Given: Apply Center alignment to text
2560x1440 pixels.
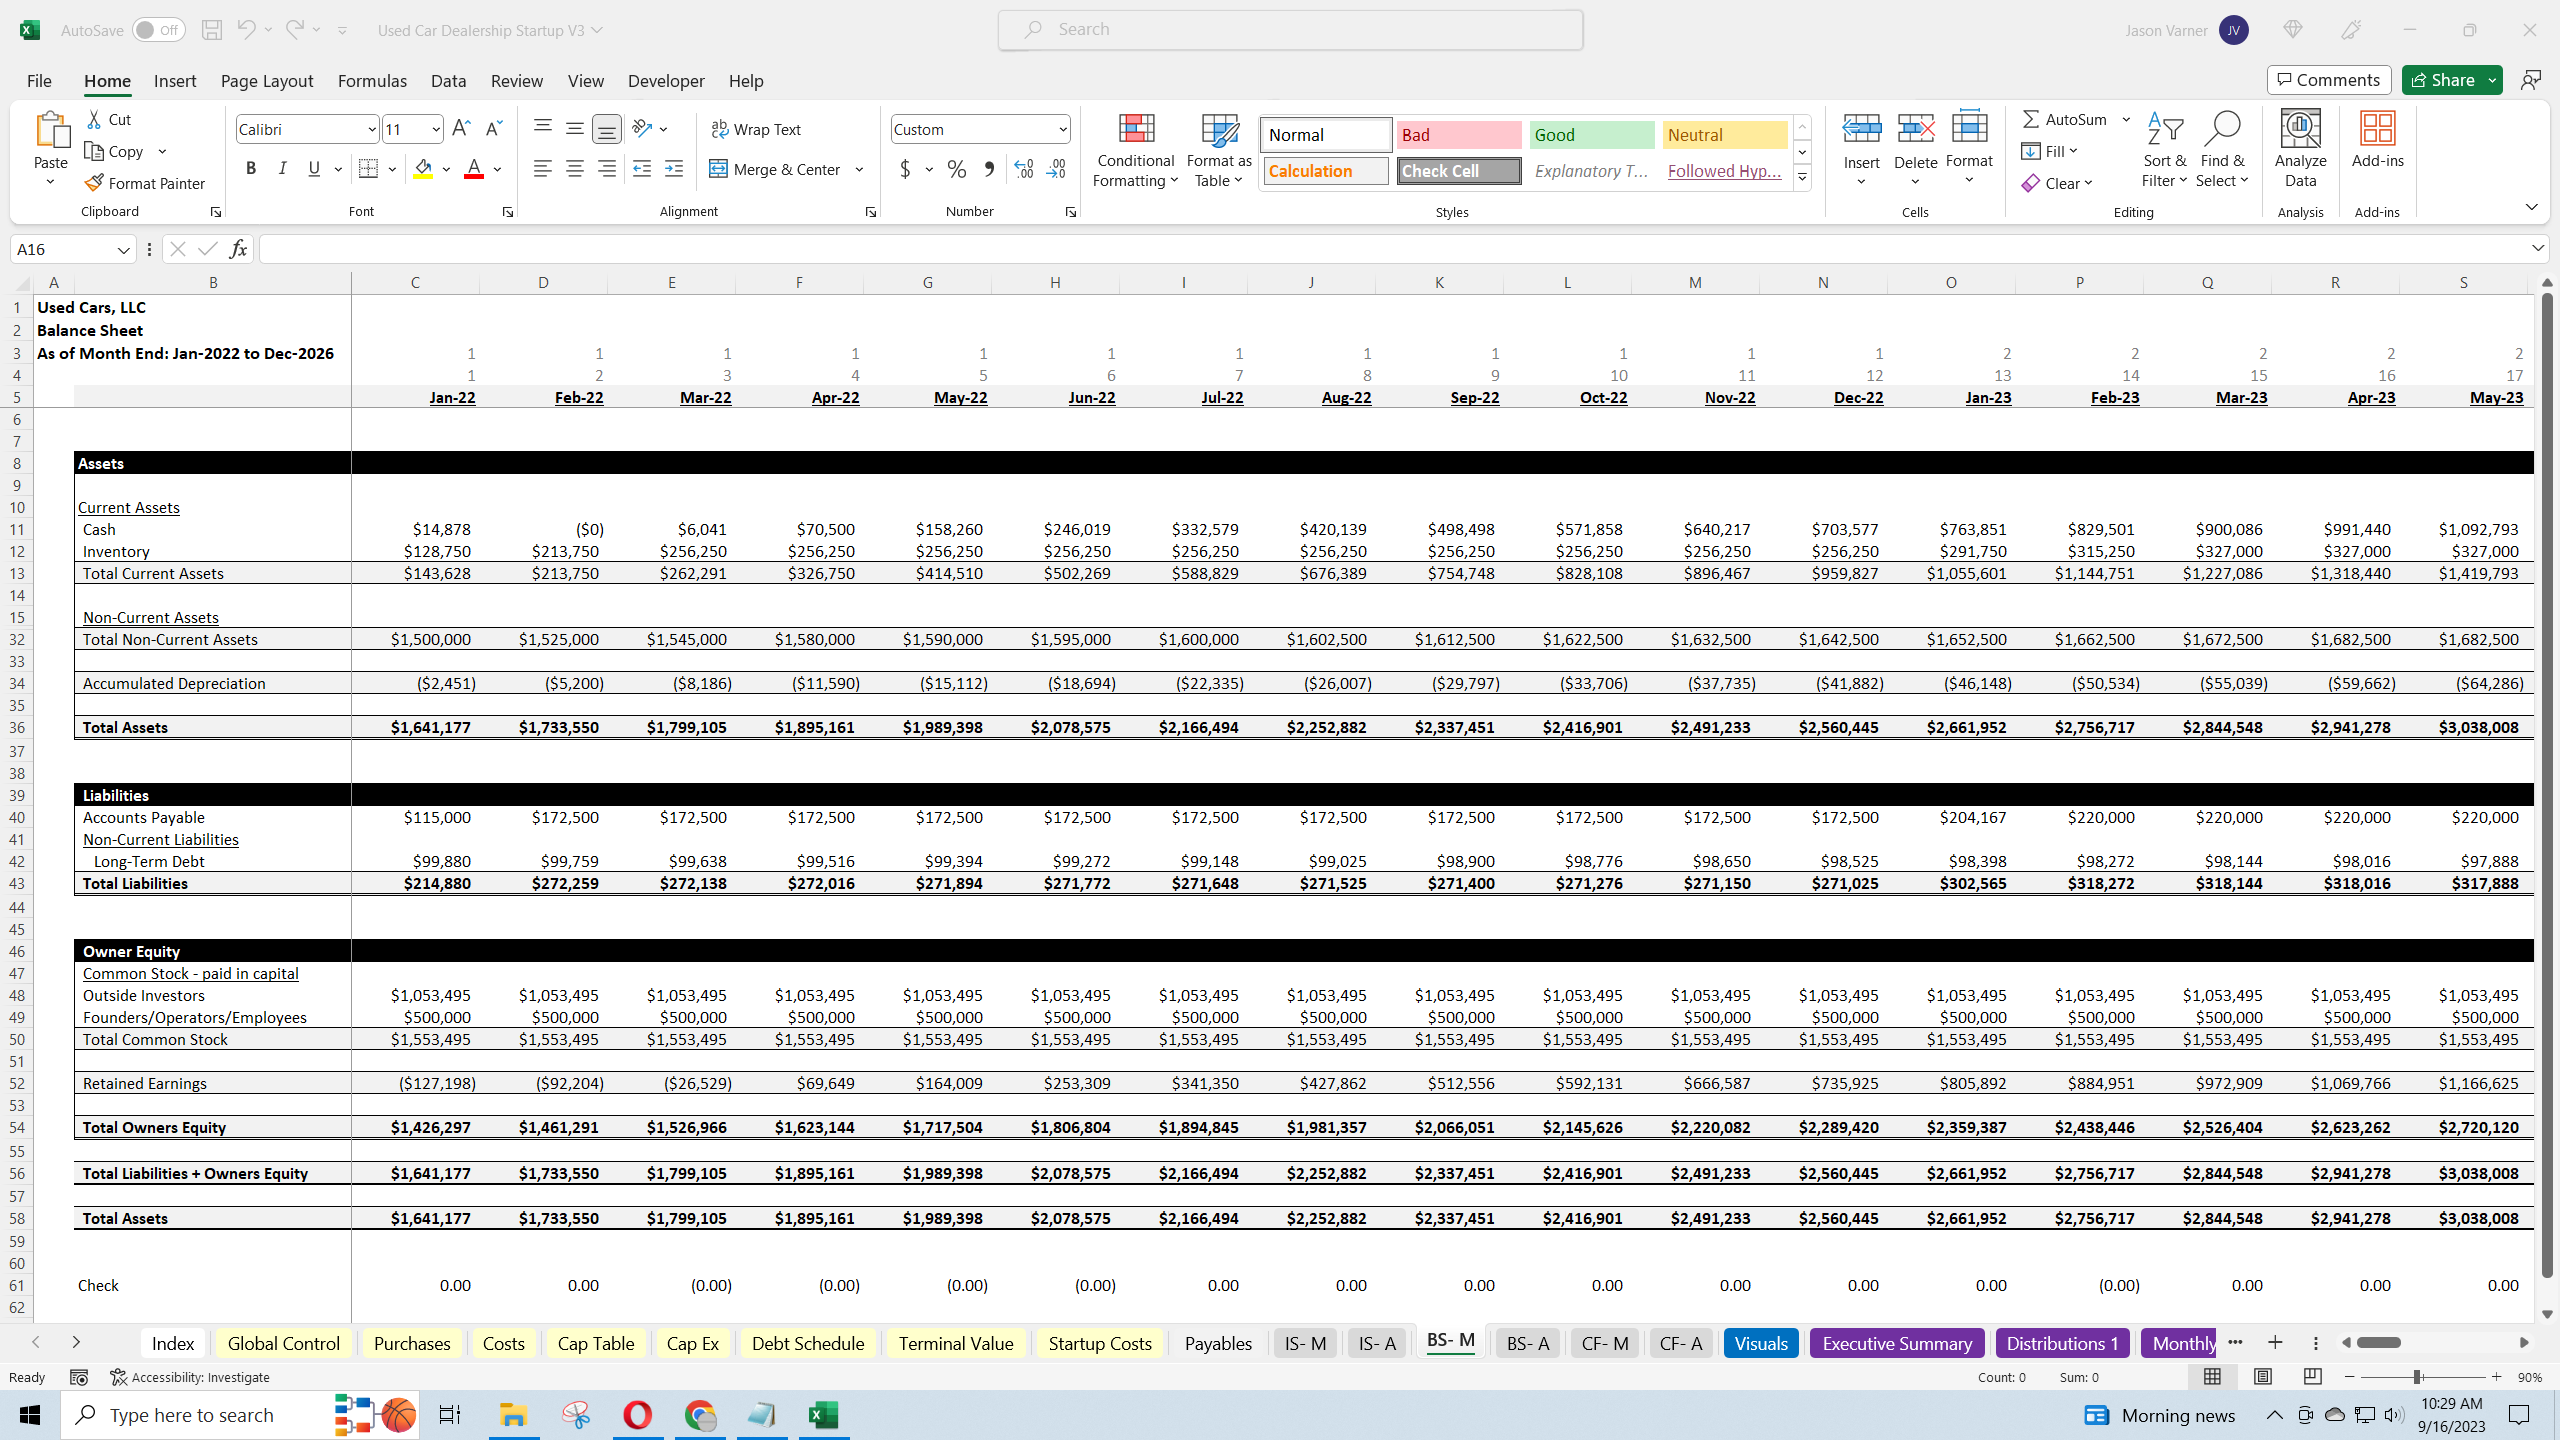Looking at the screenshot, I should [575, 169].
